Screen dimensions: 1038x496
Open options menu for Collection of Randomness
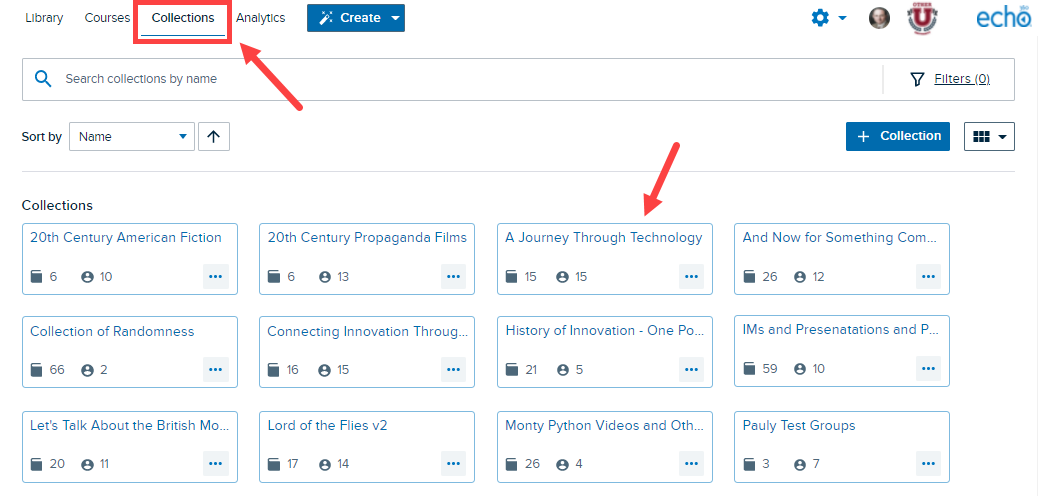[216, 370]
